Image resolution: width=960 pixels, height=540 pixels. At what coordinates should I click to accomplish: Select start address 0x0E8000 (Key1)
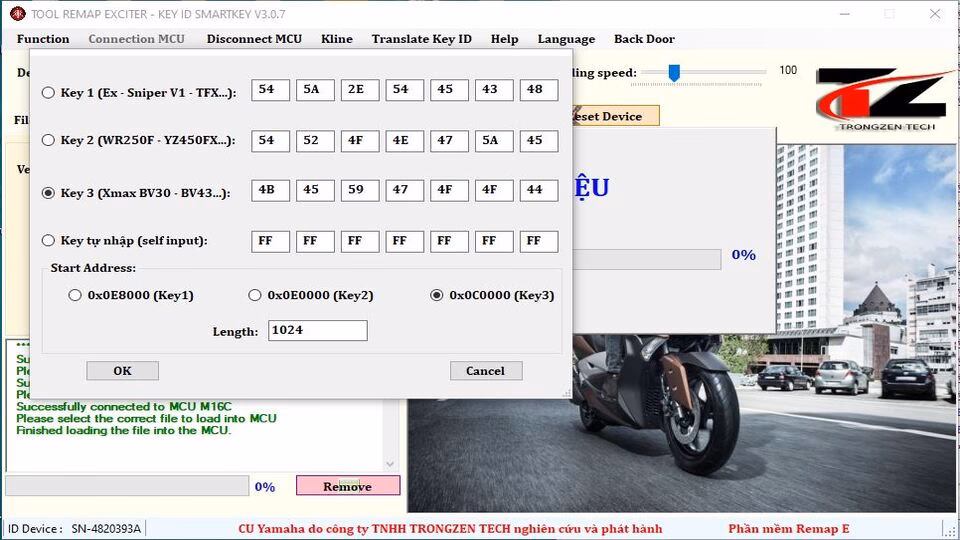(75, 295)
